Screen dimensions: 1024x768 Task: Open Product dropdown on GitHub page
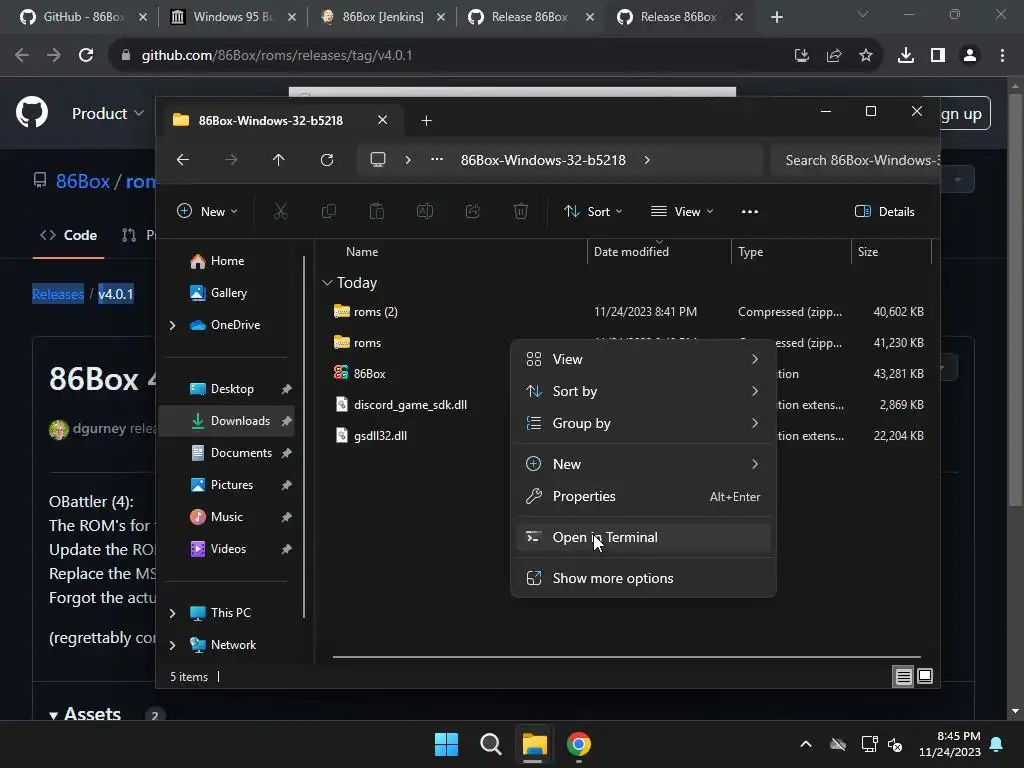click(108, 113)
